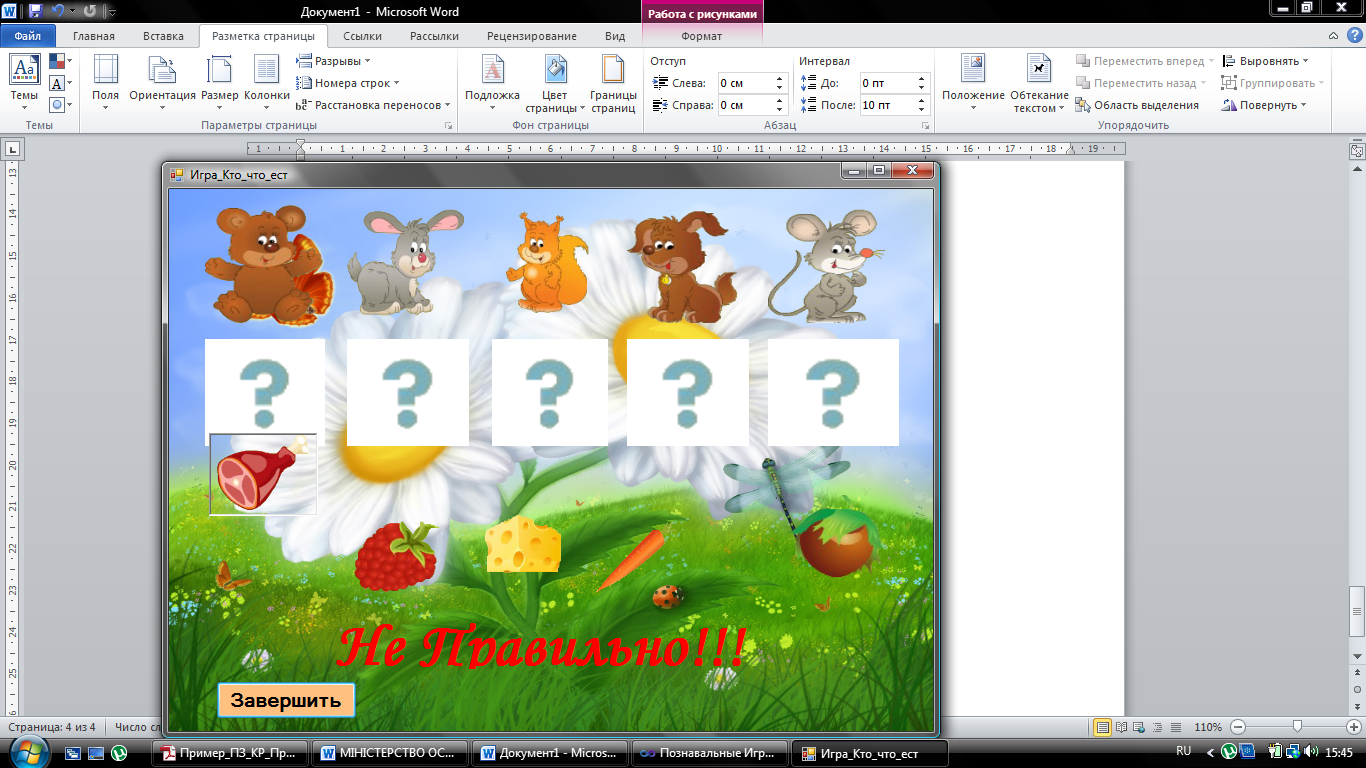This screenshot has width=1366, height=768.
Task: Open the Размер page size menu
Action: (219, 82)
